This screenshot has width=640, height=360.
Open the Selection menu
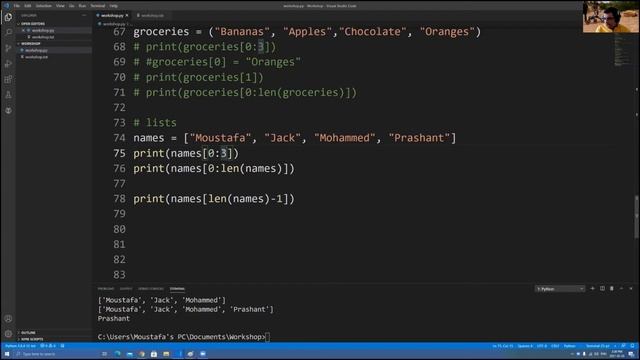tap(44, 6)
